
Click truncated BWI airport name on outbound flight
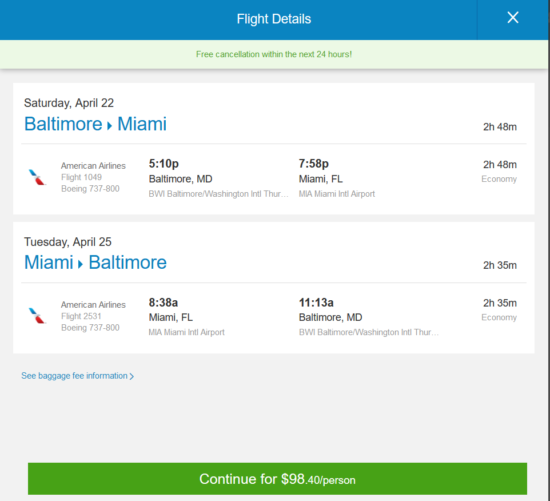219,194
